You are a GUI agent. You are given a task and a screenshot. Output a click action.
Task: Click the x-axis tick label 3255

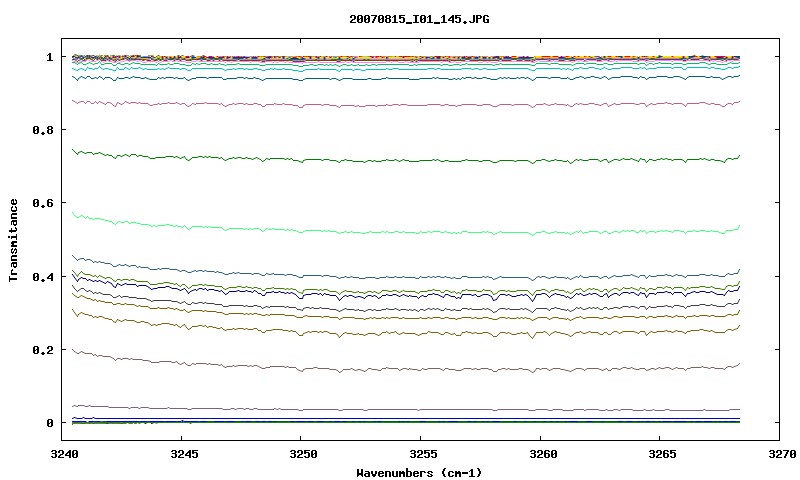(x=423, y=454)
